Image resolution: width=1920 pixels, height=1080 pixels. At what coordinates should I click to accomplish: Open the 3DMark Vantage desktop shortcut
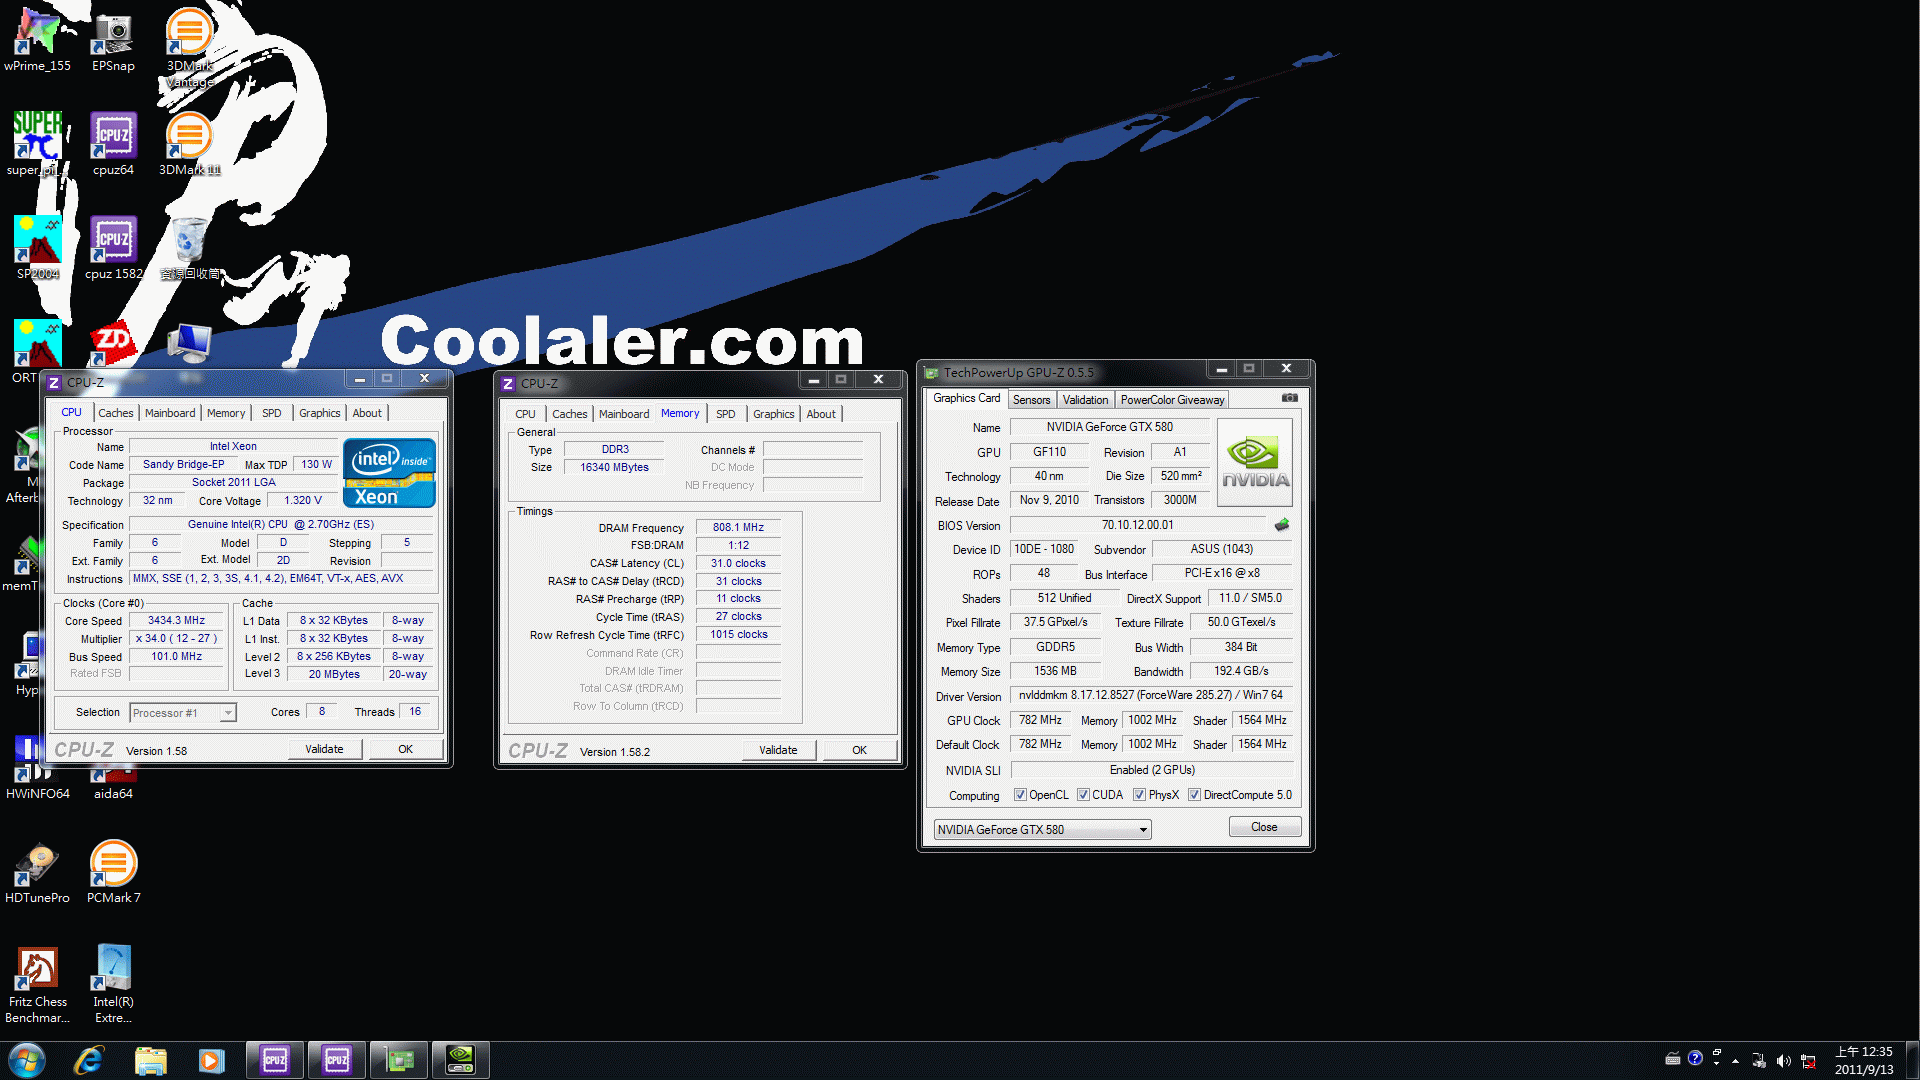[189, 46]
